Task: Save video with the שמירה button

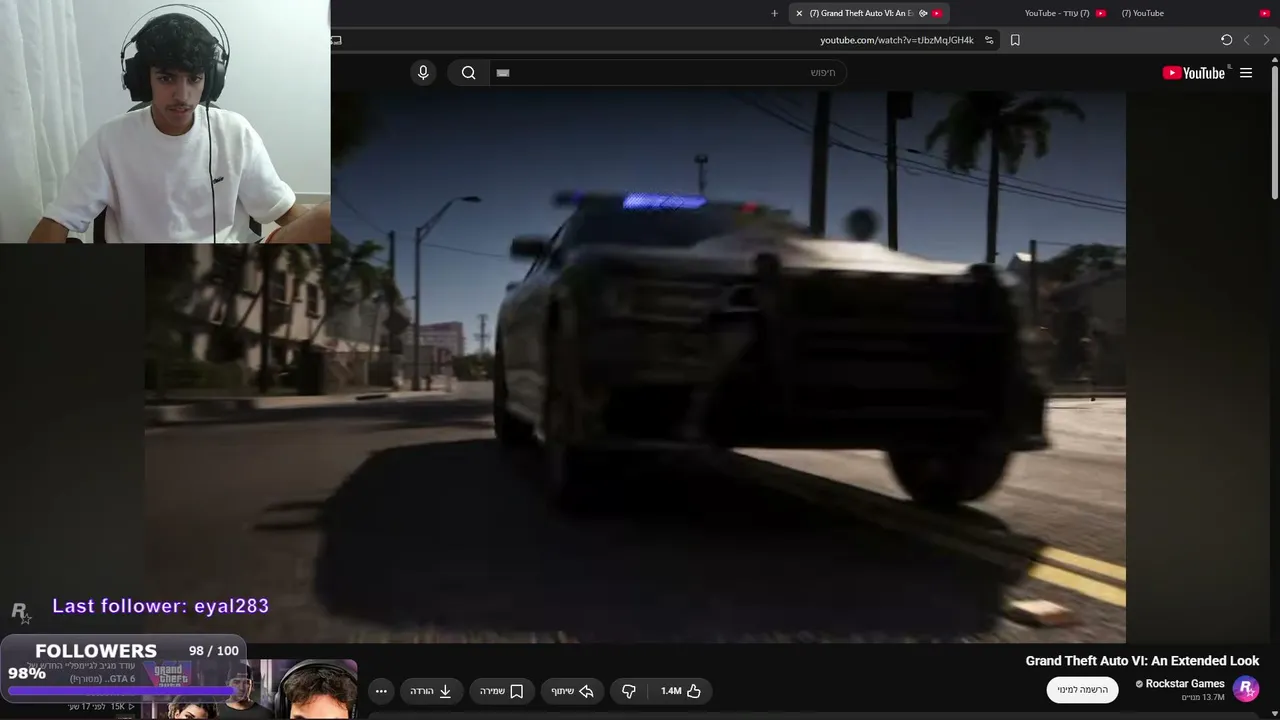Action: click(502, 691)
